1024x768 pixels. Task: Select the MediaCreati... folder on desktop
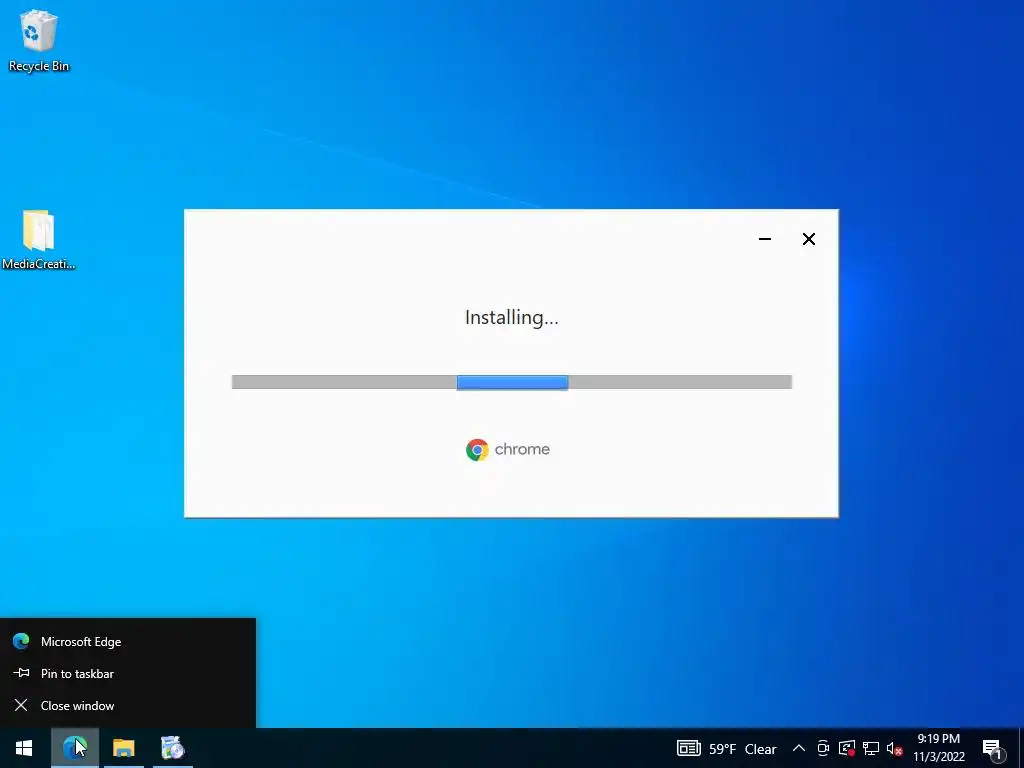pos(39,239)
